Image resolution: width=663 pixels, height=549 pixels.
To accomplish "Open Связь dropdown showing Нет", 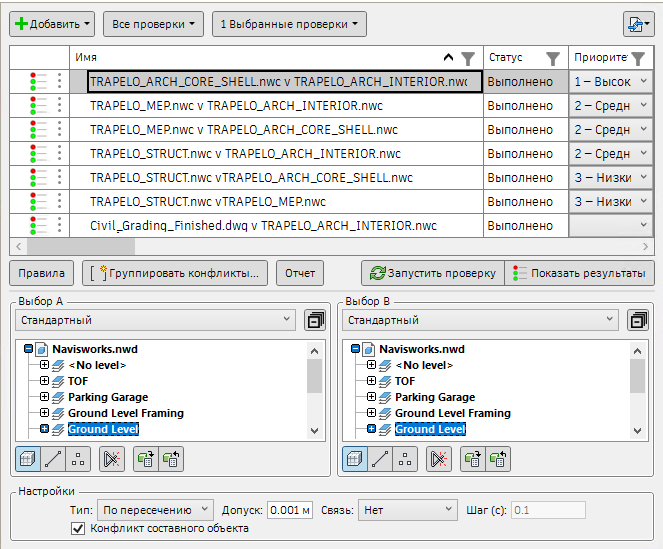I will (x=408, y=510).
